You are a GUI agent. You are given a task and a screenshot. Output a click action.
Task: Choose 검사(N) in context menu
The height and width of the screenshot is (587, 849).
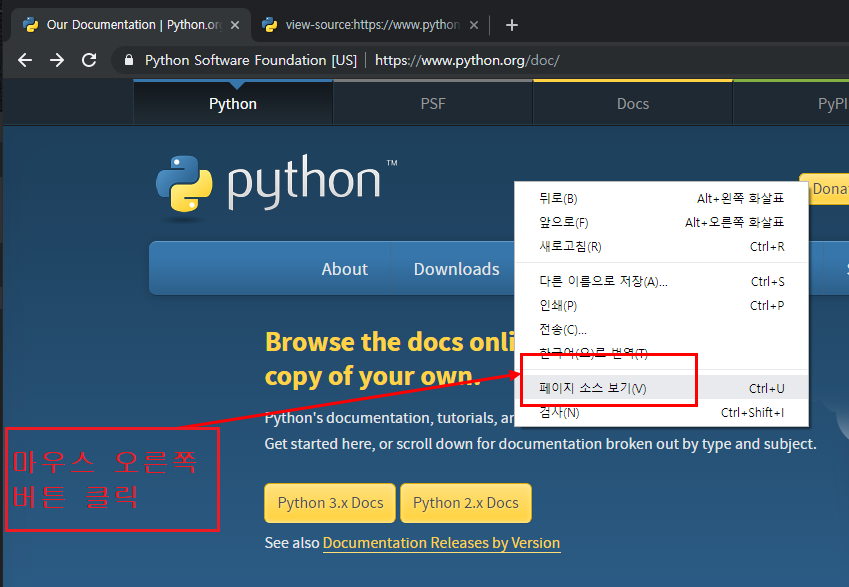(661, 413)
